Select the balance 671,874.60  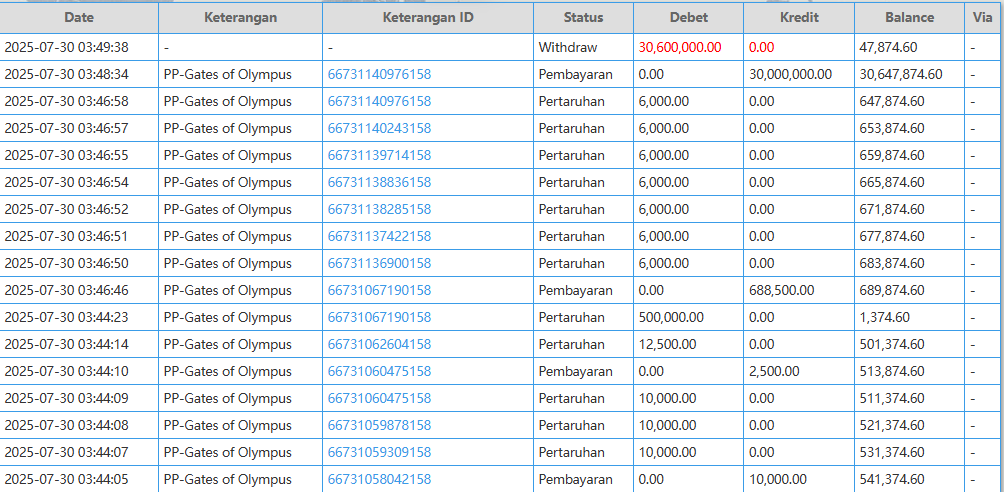pyautogui.click(x=892, y=209)
